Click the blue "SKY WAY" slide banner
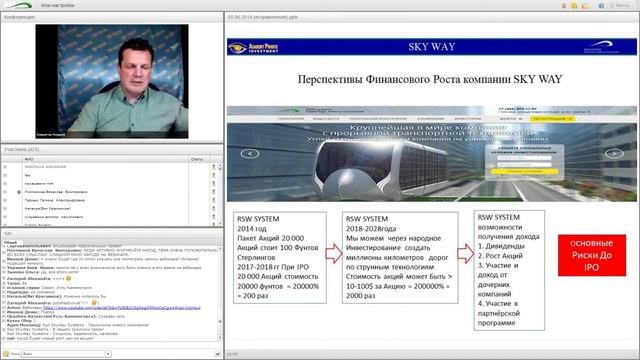The width and height of the screenshot is (640, 360). coord(432,47)
